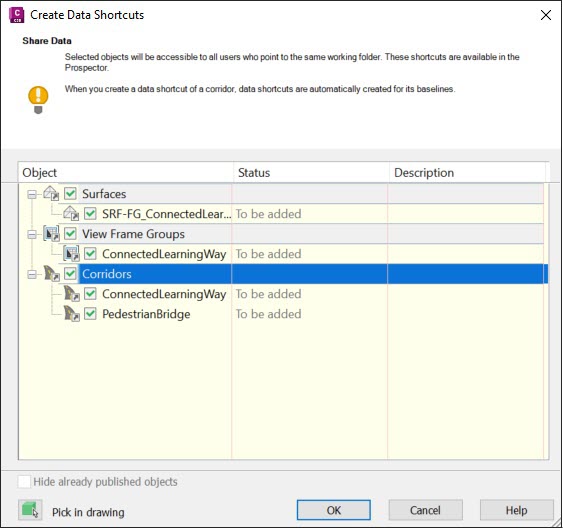Collapse the Surfaces tree node
The width and height of the screenshot is (563, 529).
(x=32, y=194)
